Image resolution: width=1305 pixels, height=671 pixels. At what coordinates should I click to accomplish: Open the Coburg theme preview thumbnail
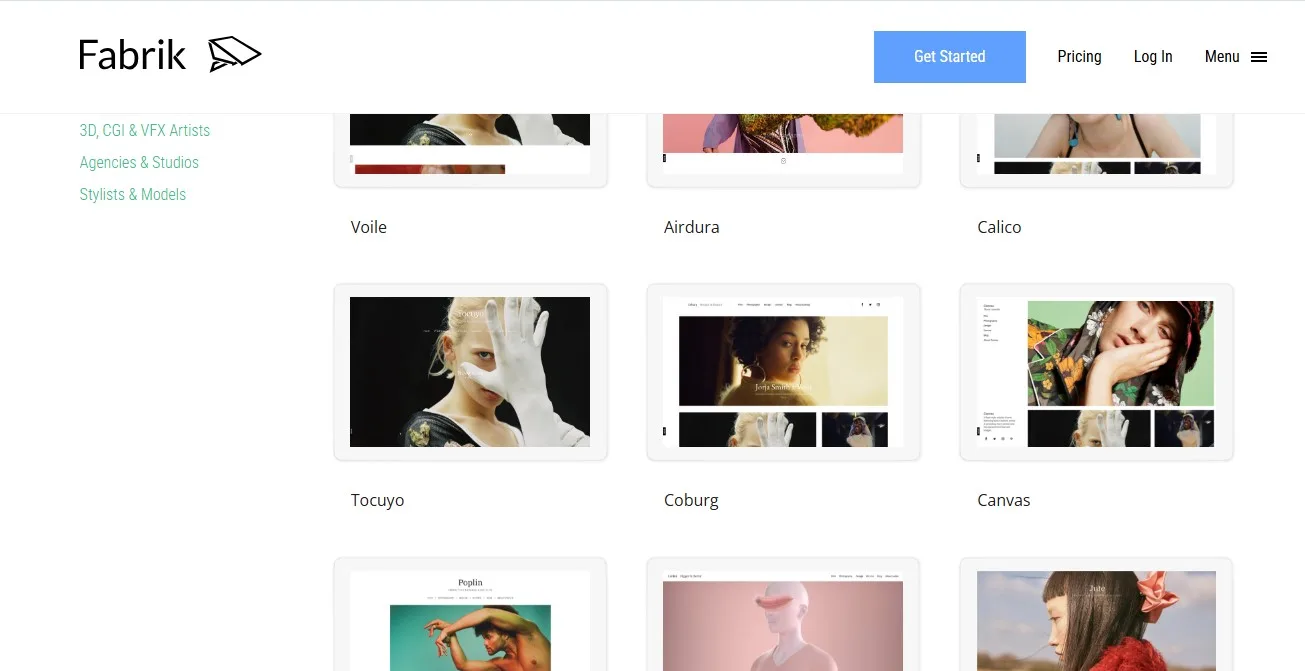pyautogui.click(x=783, y=372)
